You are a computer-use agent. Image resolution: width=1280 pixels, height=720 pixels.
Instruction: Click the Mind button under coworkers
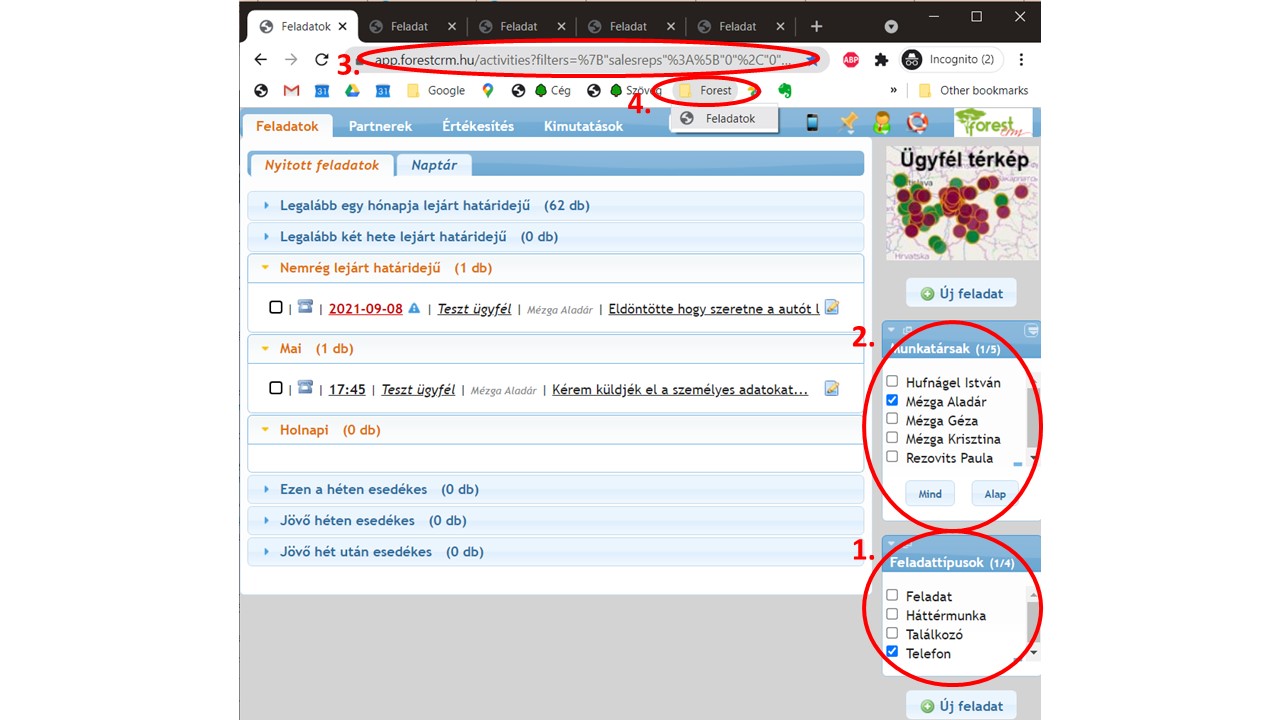(930, 494)
